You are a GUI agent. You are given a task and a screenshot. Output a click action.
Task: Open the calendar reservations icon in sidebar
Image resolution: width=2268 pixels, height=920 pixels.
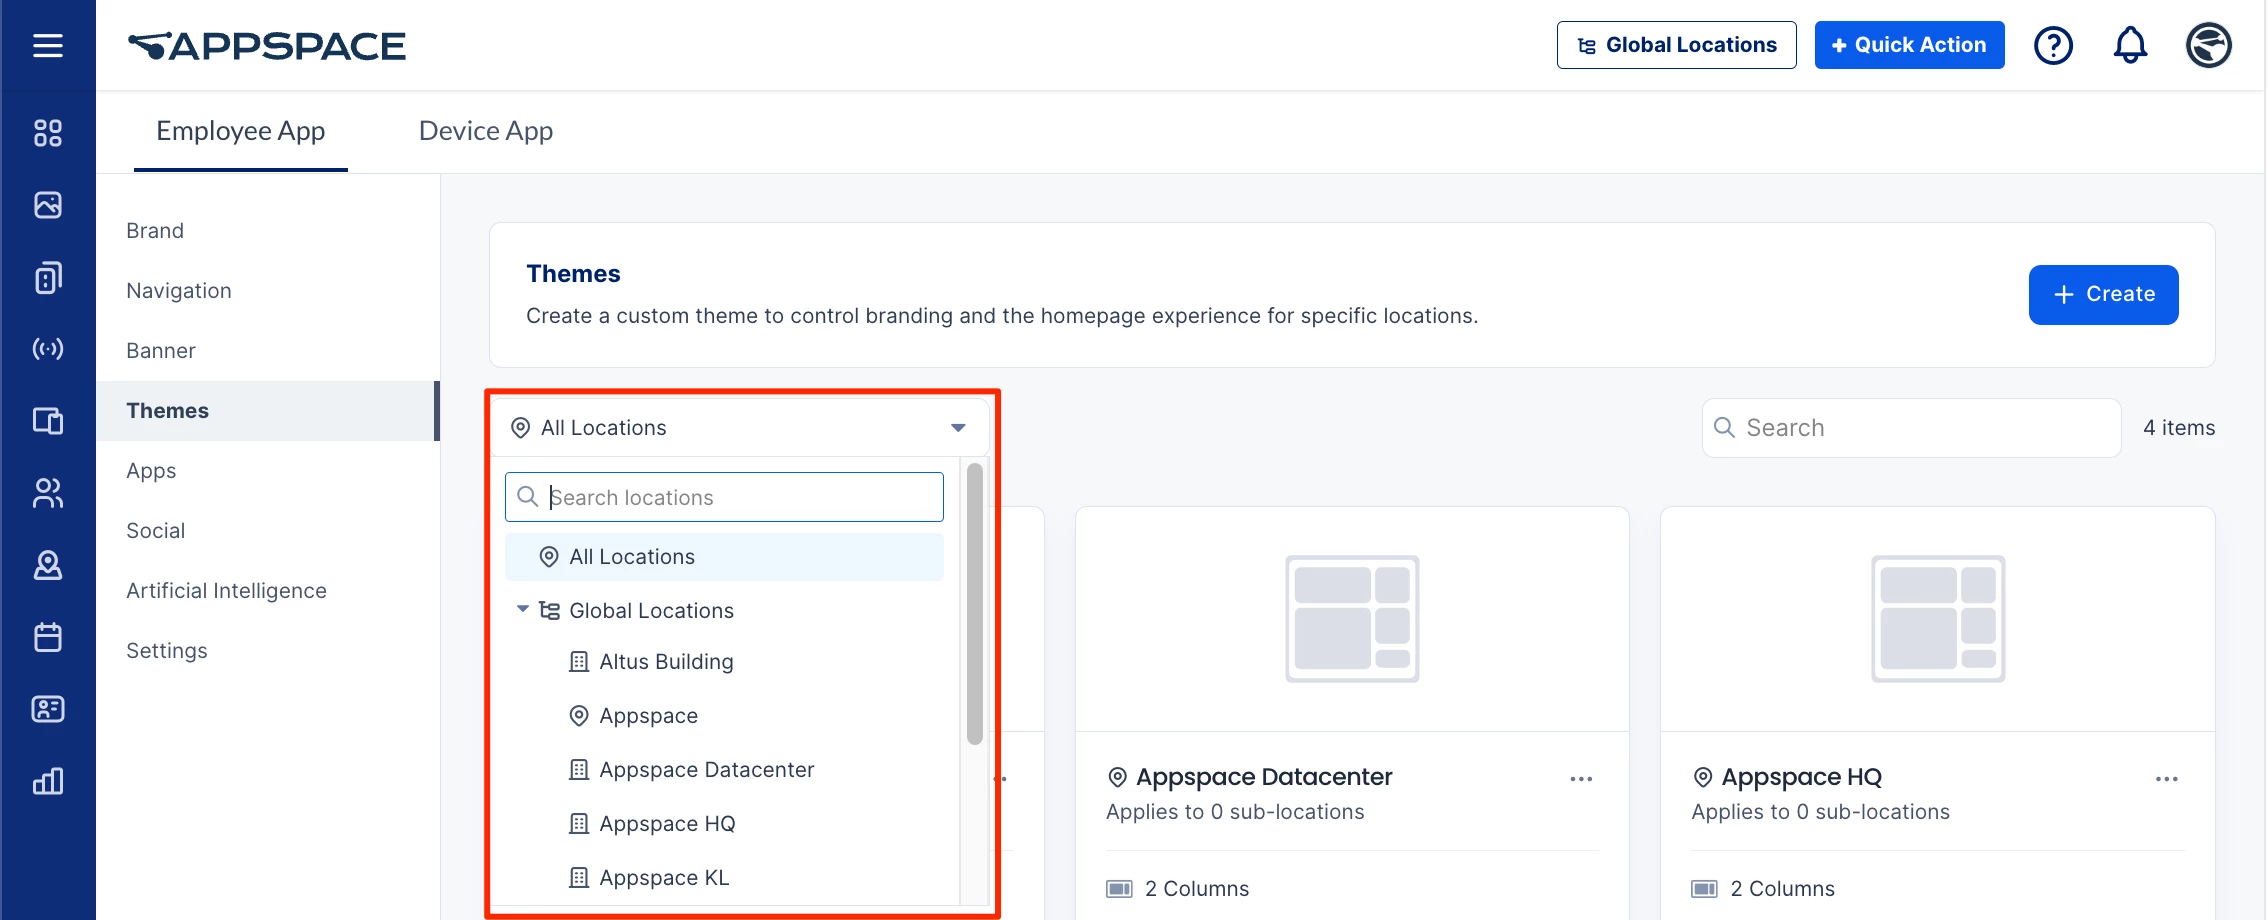click(x=48, y=637)
